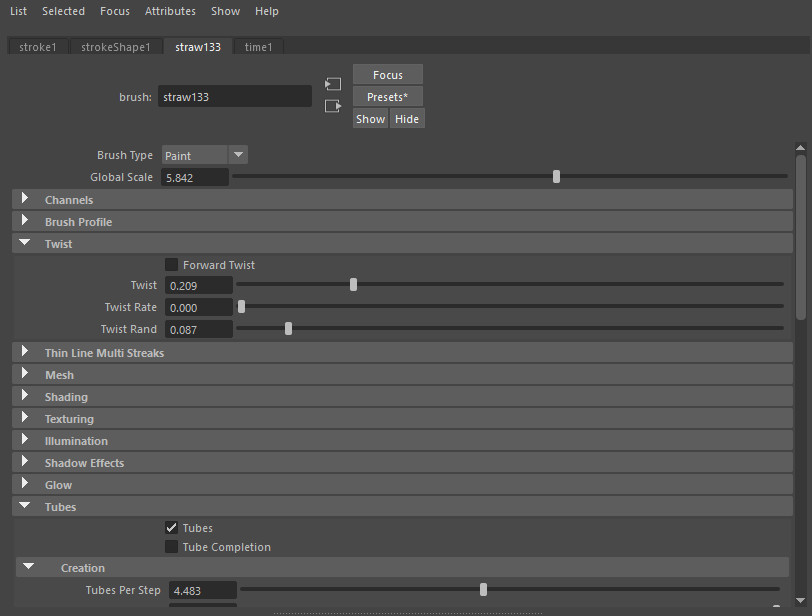Screen dimensions: 812x616
Task: Expand the Thin Line Multi Streaks section
Action: 402,353
